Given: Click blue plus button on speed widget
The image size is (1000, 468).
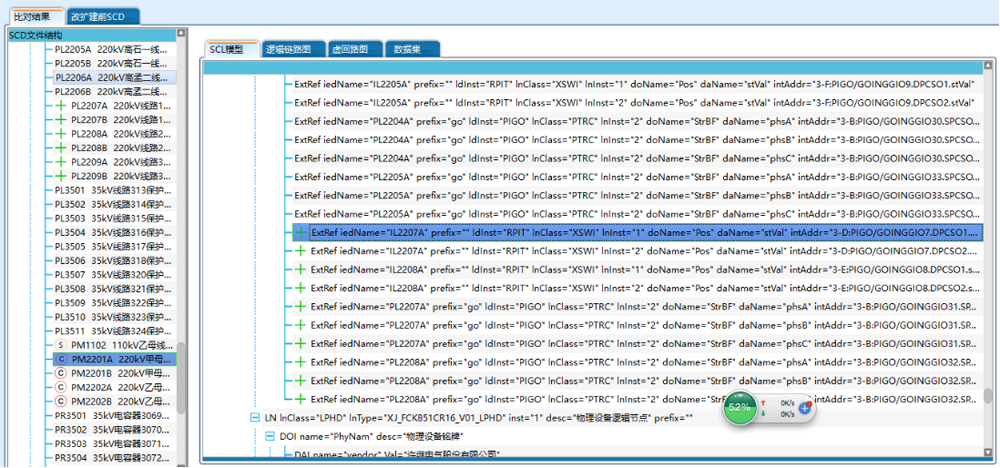Looking at the screenshot, I should [804, 408].
